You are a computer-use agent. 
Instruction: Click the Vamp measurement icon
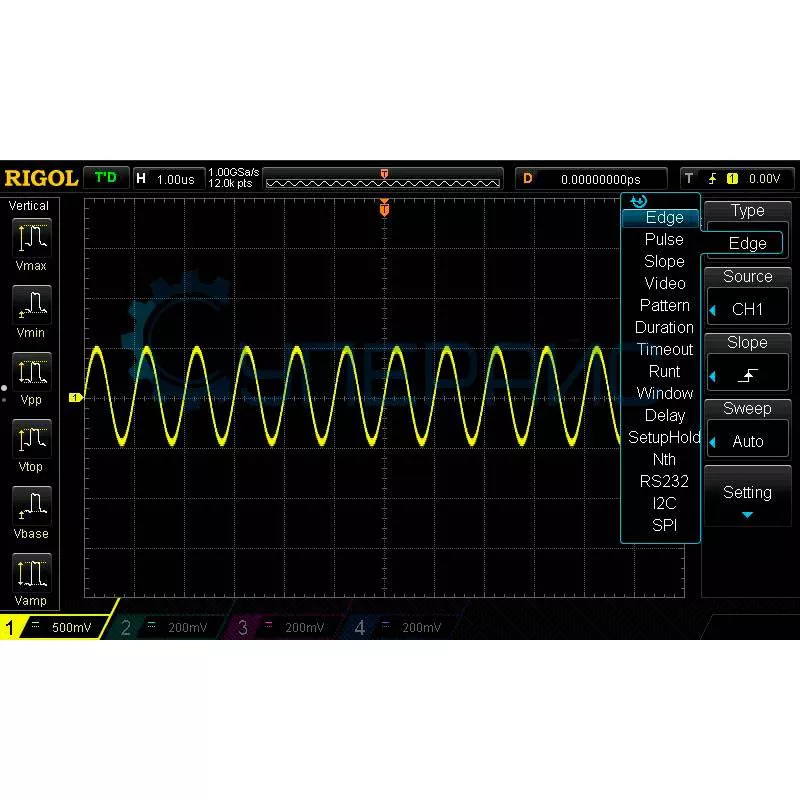point(31,574)
